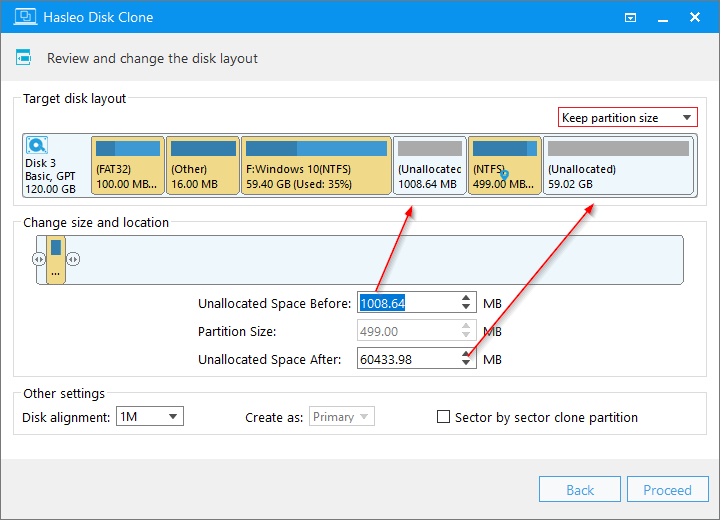Select the 59.02 GB unallocated block

pos(619,165)
